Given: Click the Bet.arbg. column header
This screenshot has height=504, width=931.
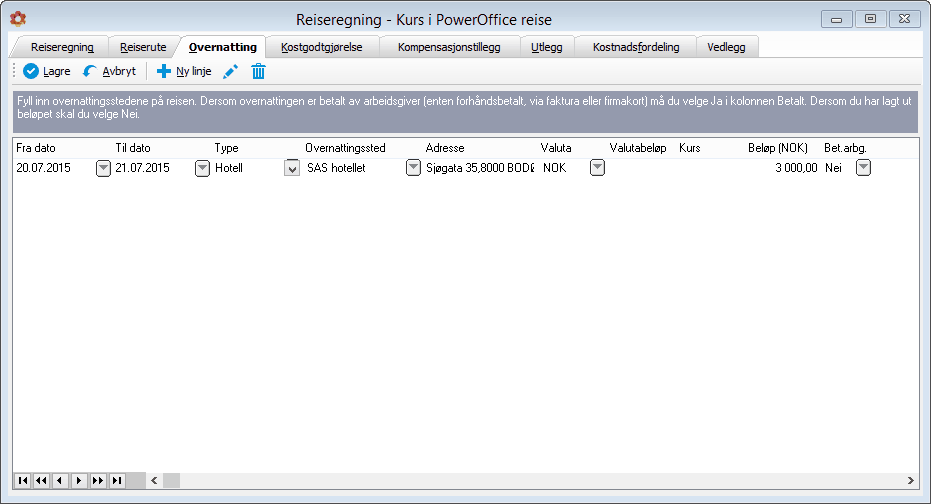Looking at the screenshot, I should click(x=845, y=148).
